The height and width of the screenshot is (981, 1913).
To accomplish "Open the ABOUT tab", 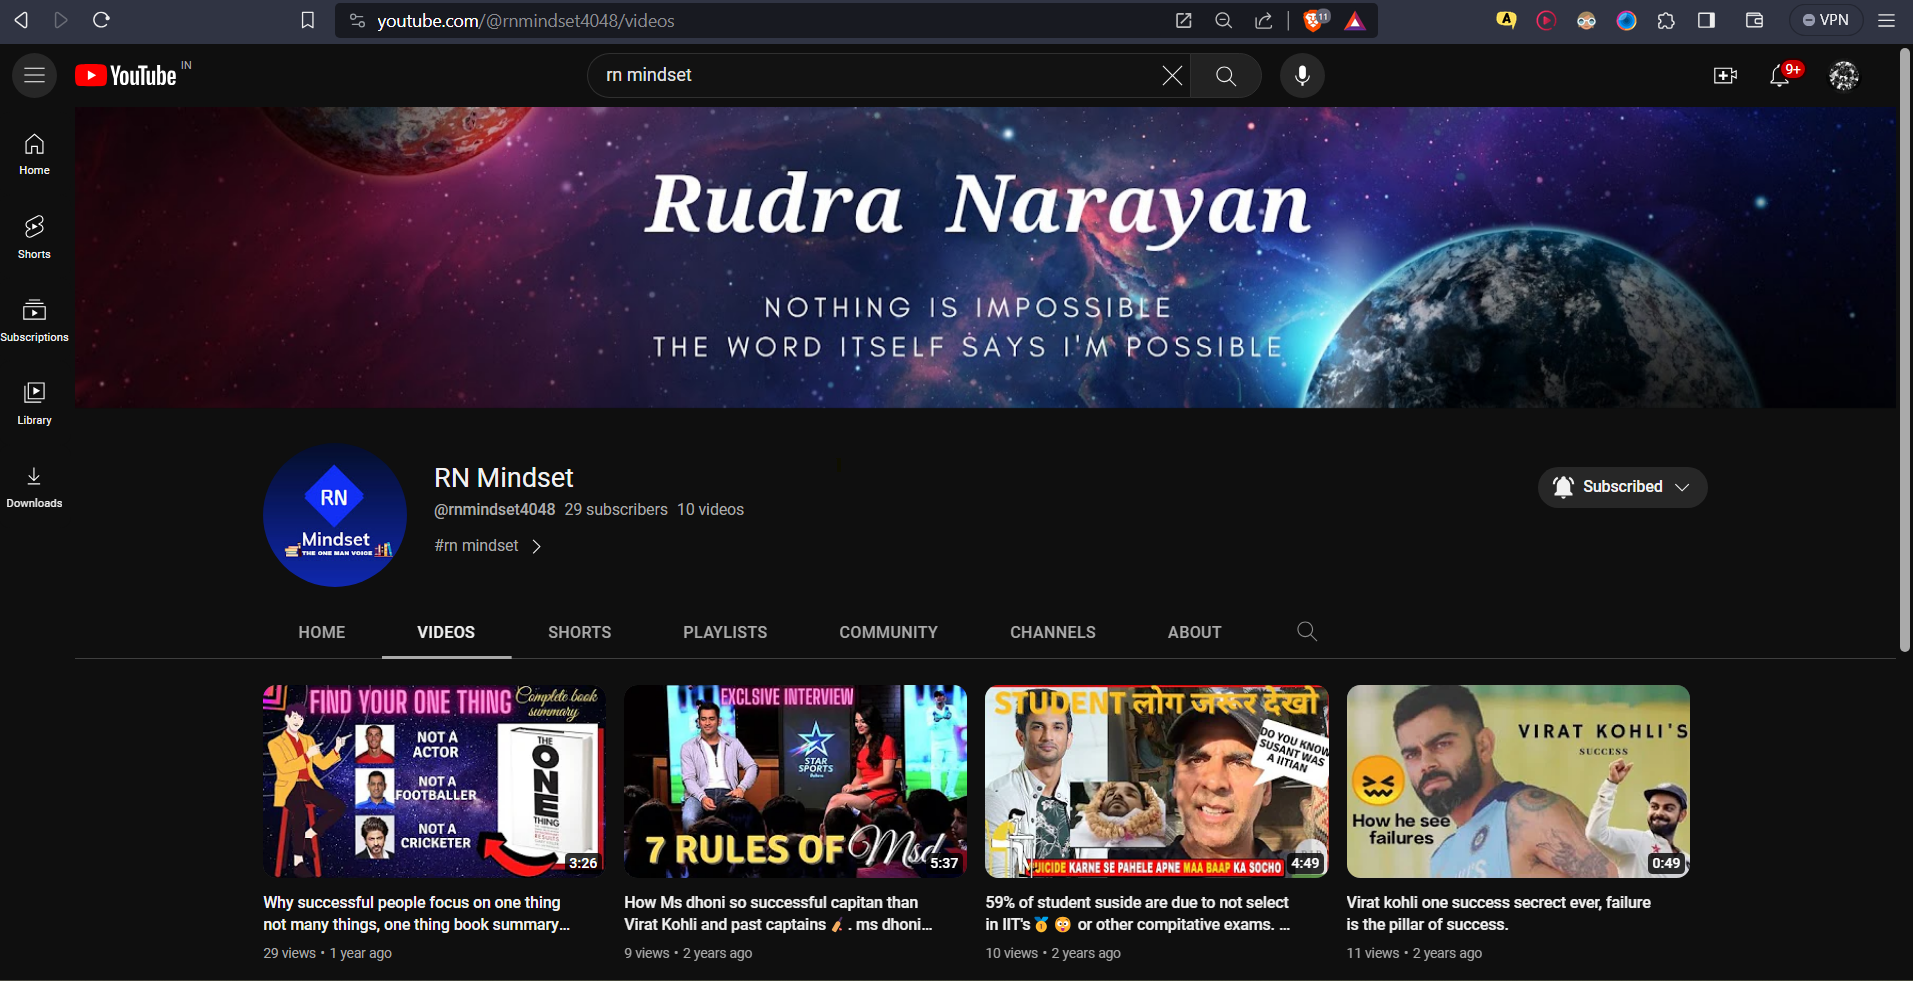I will [x=1194, y=632].
